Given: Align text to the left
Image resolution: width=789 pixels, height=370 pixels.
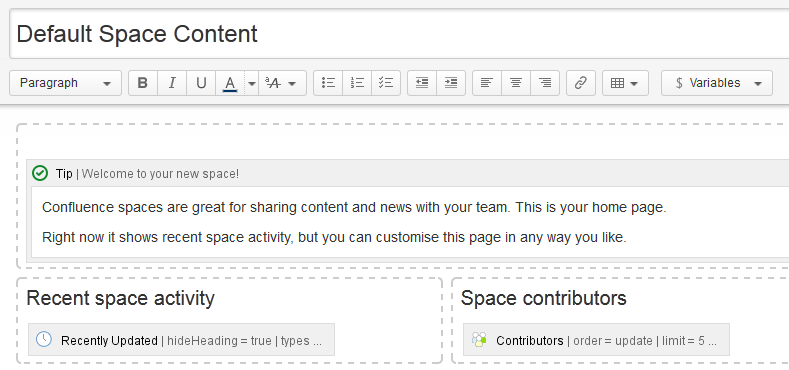Looking at the screenshot, I should pos(487,83).
